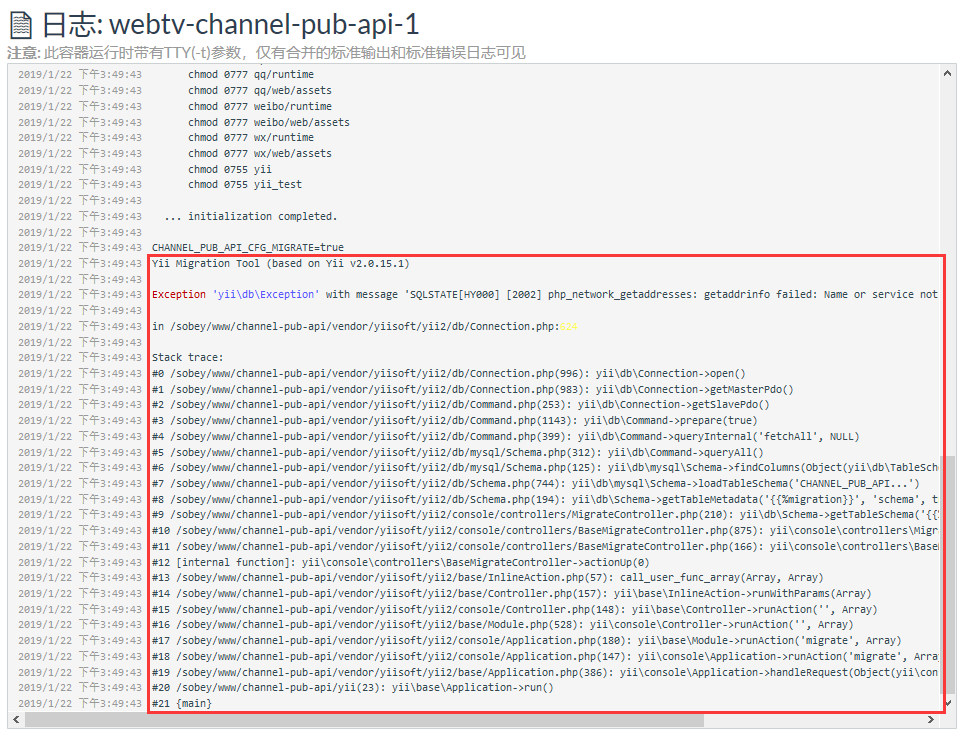This screenshot has width=967, height=749.
Task: Click the 'CHANNEL_PUB_API_CFG_MIGRATE=true' log line
Action: coord(247,248)
